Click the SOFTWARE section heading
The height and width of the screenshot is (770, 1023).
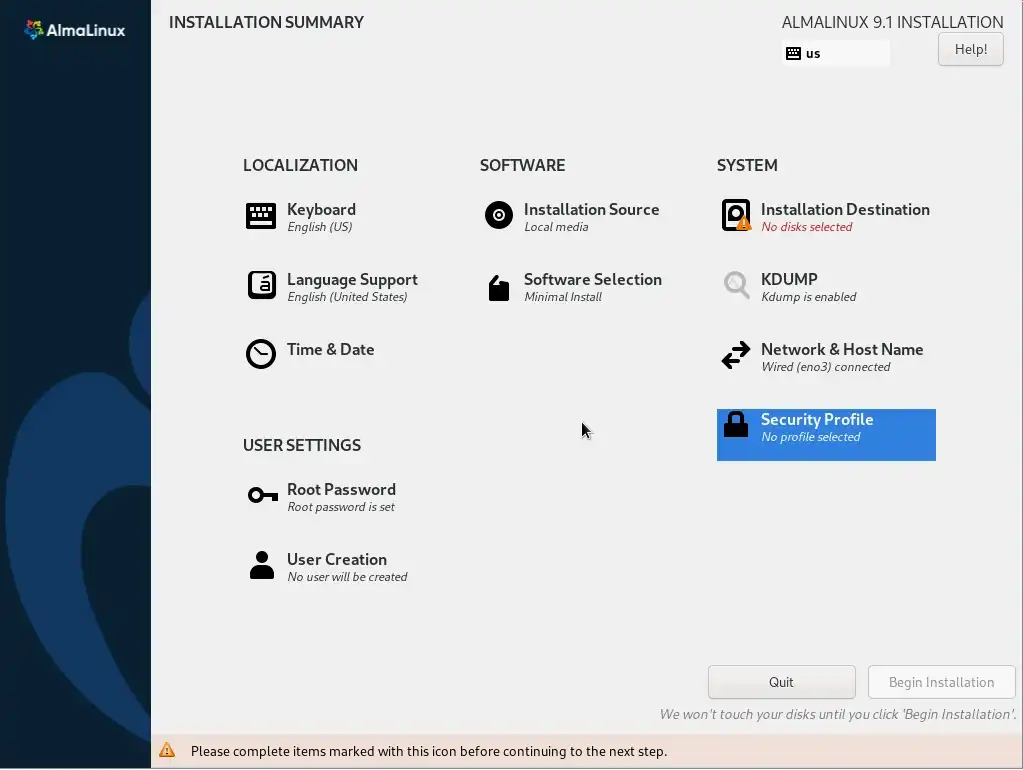pos(523,165)
